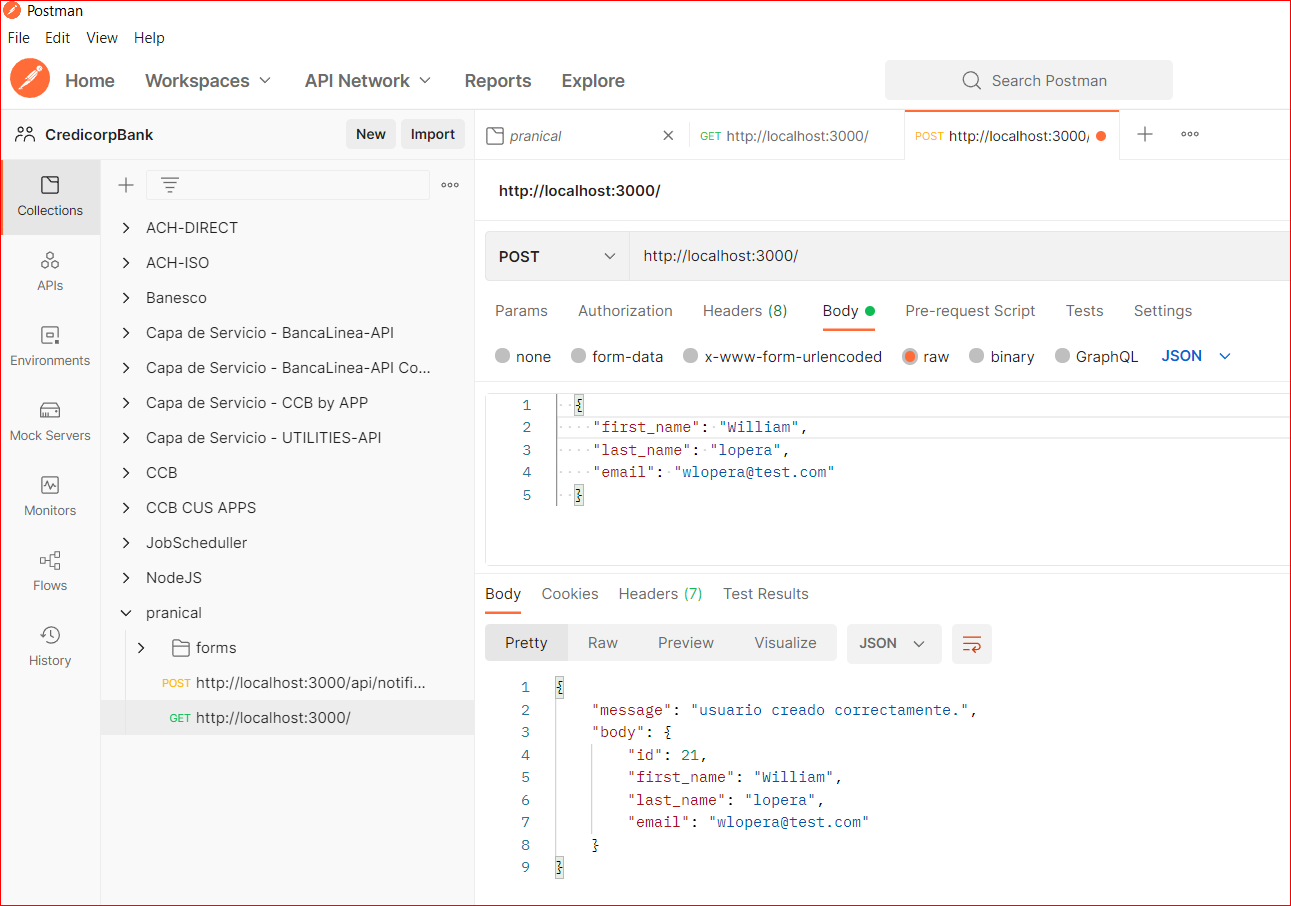Select the binary body type
This screenshot has width=1291, height=906.
click(976, 356)
